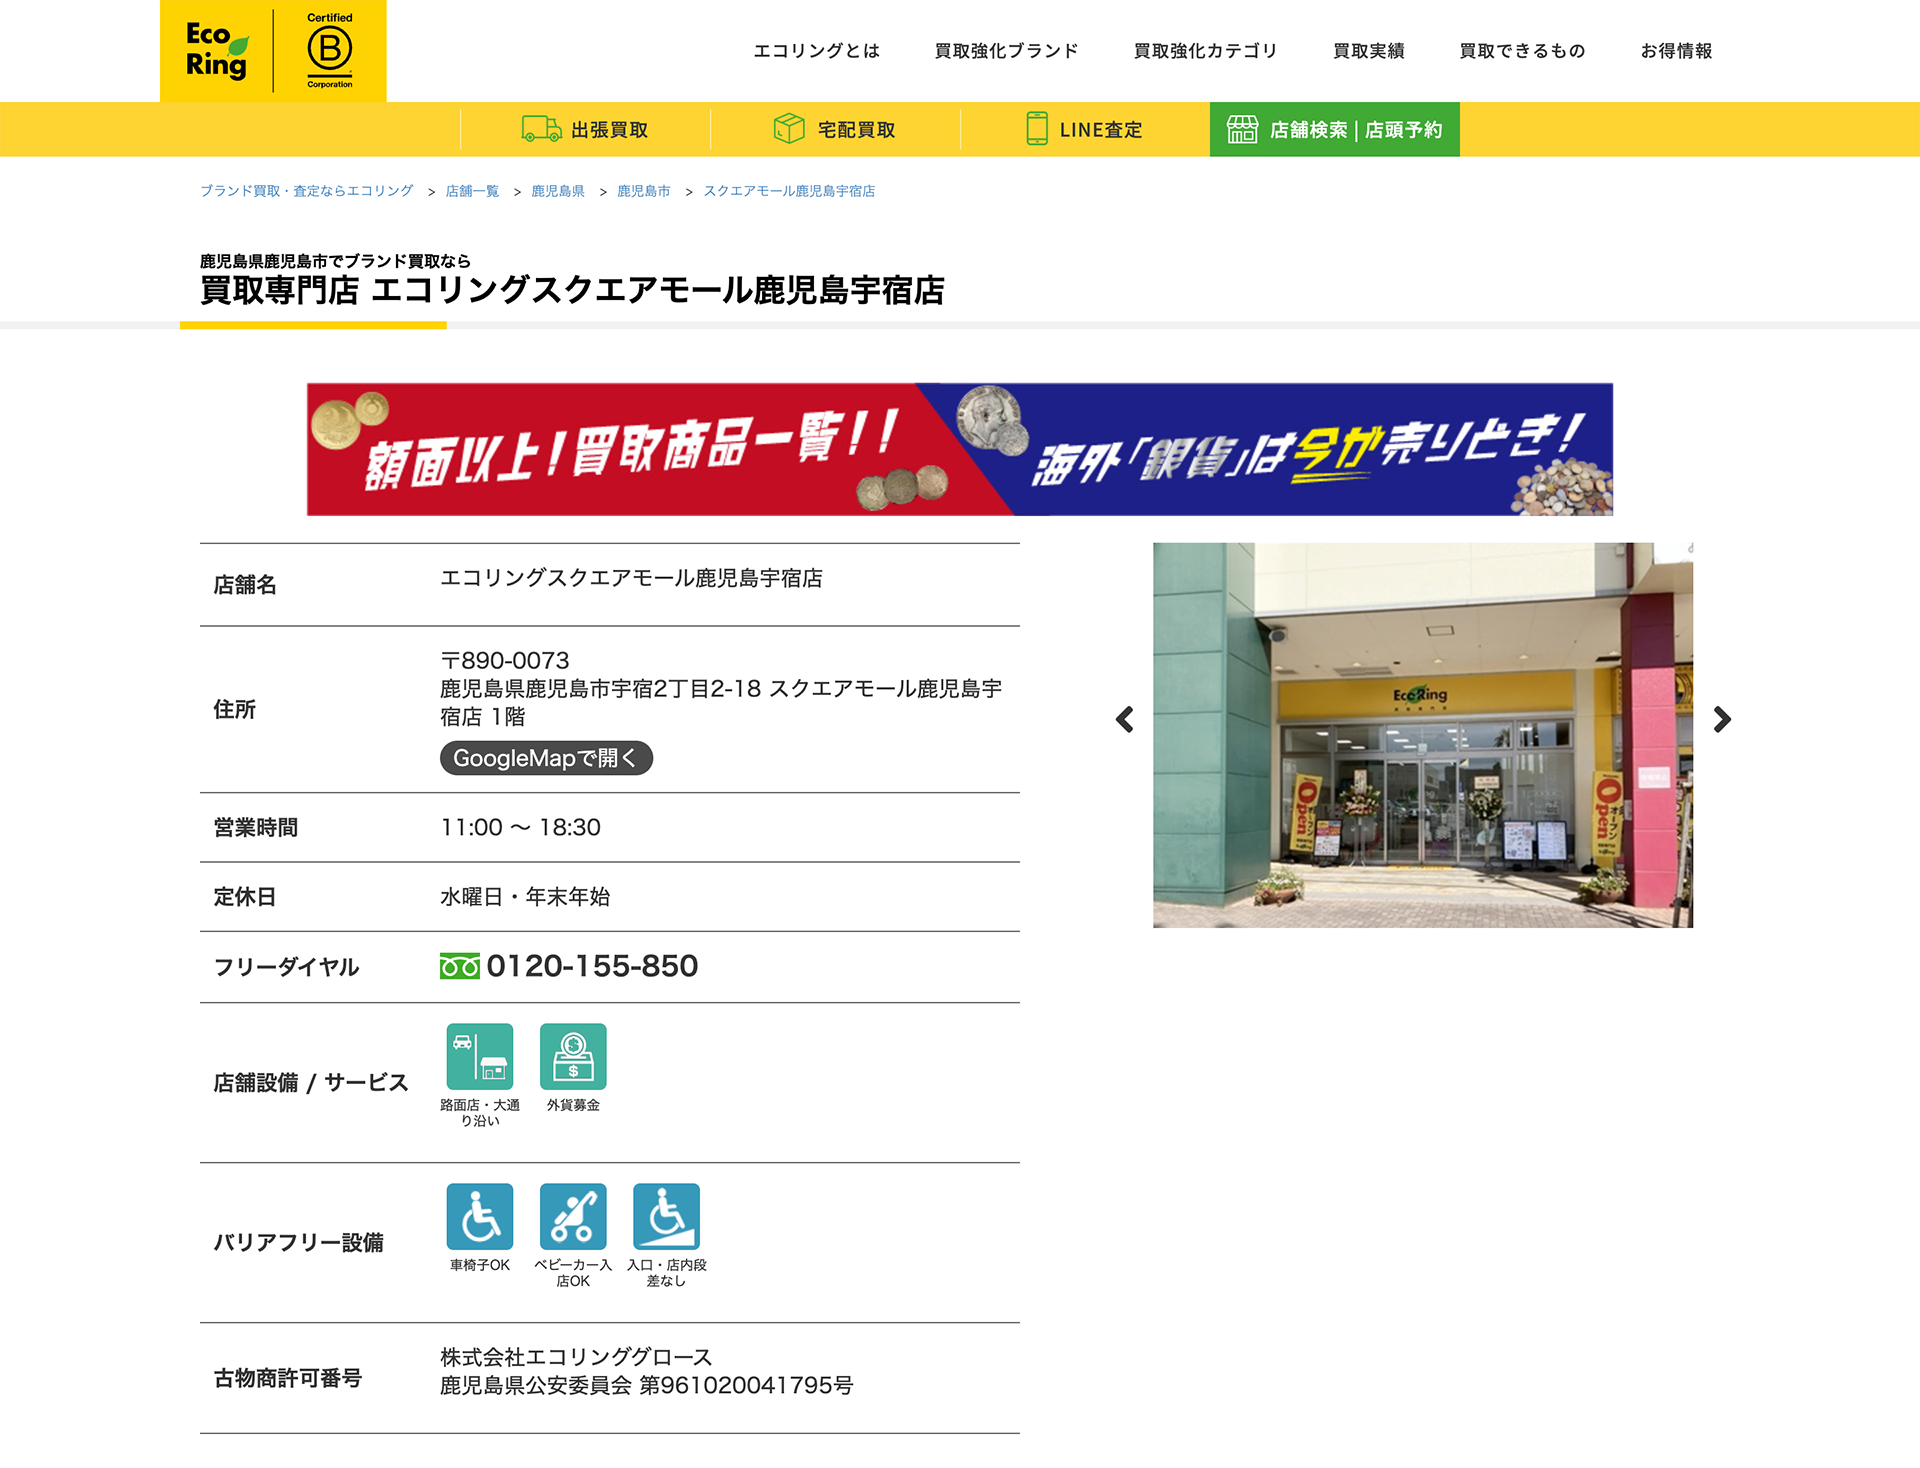Open the 買取強化ブランド menu item

(x=1007, y=51)
